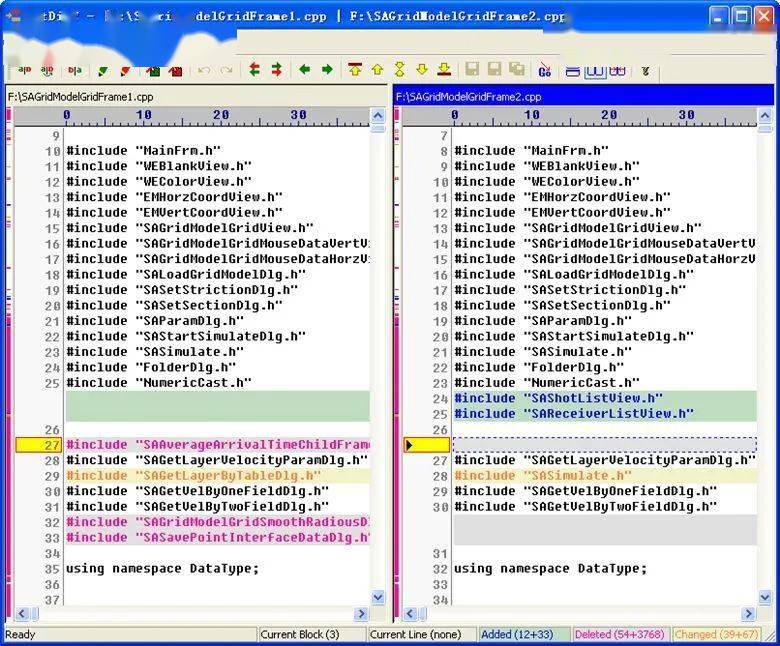Click right line 28 SASimulate.h changed line
The width and height of the screenshot is (780, 646).
tap(605, 475)
